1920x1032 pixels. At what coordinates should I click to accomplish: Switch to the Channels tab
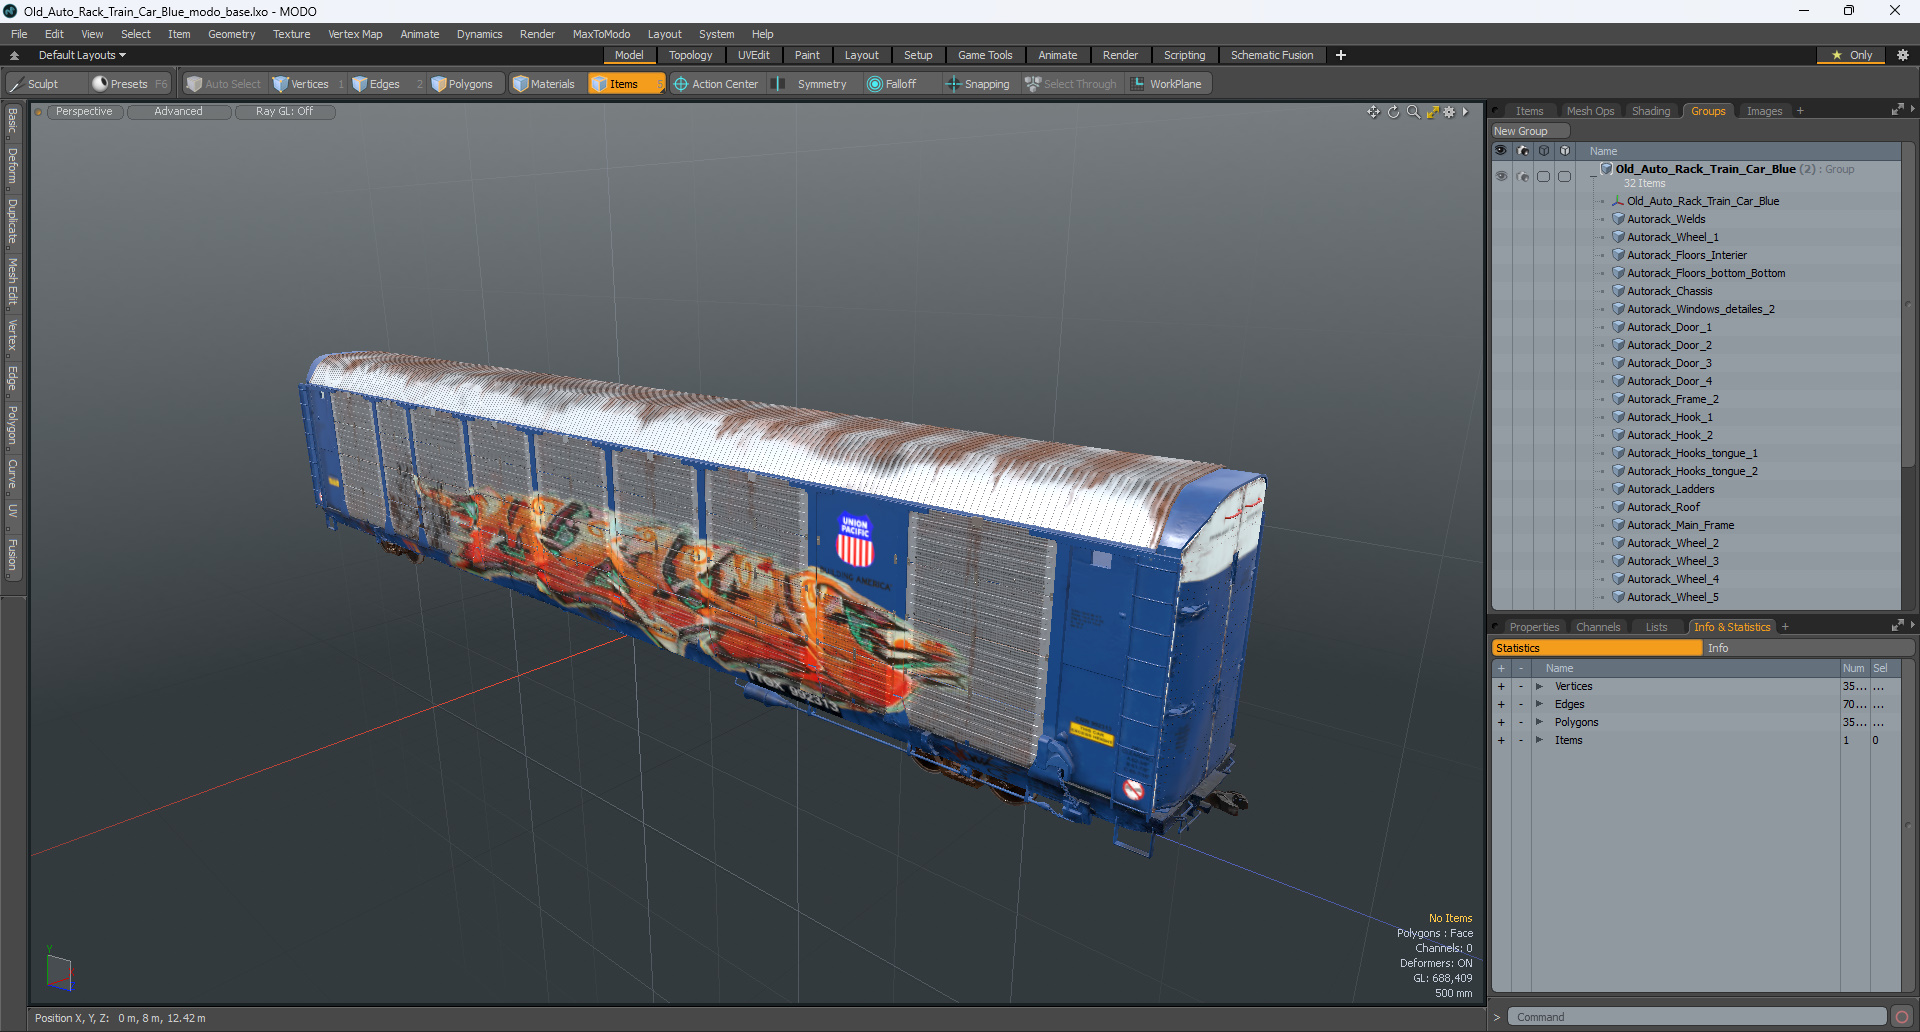tap(1597, 627)
